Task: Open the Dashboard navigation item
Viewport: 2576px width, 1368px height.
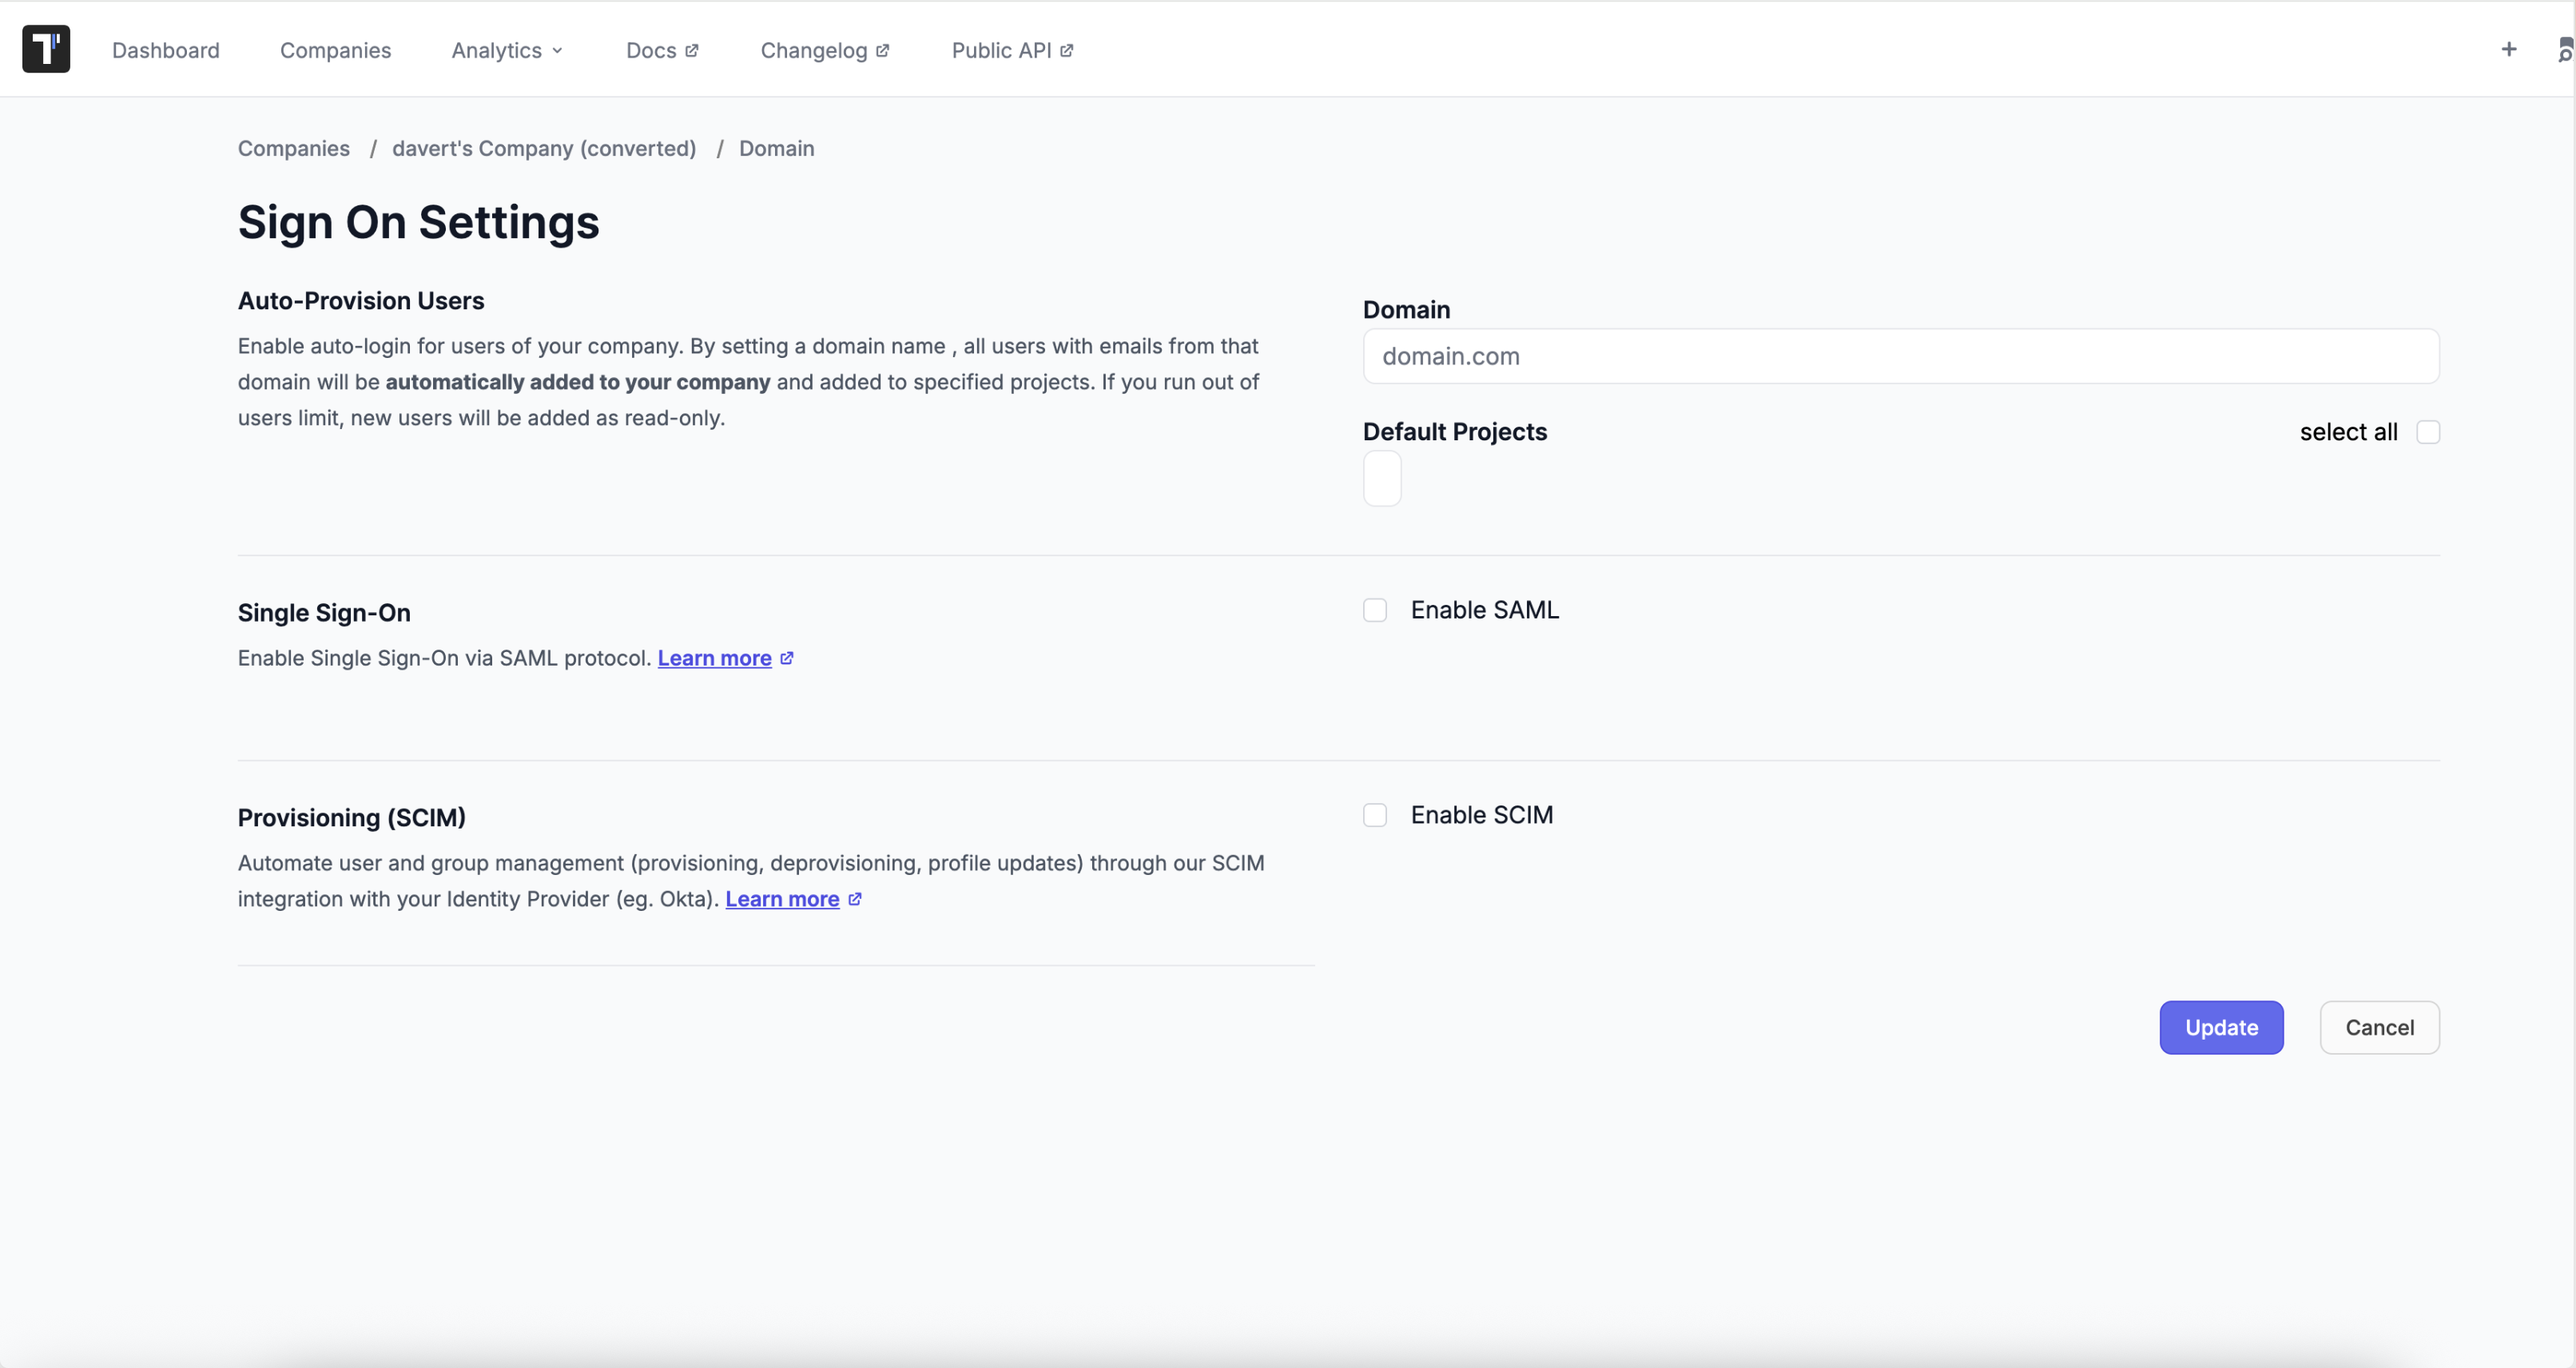Action: pyautogui.click(x=165, y=50)
